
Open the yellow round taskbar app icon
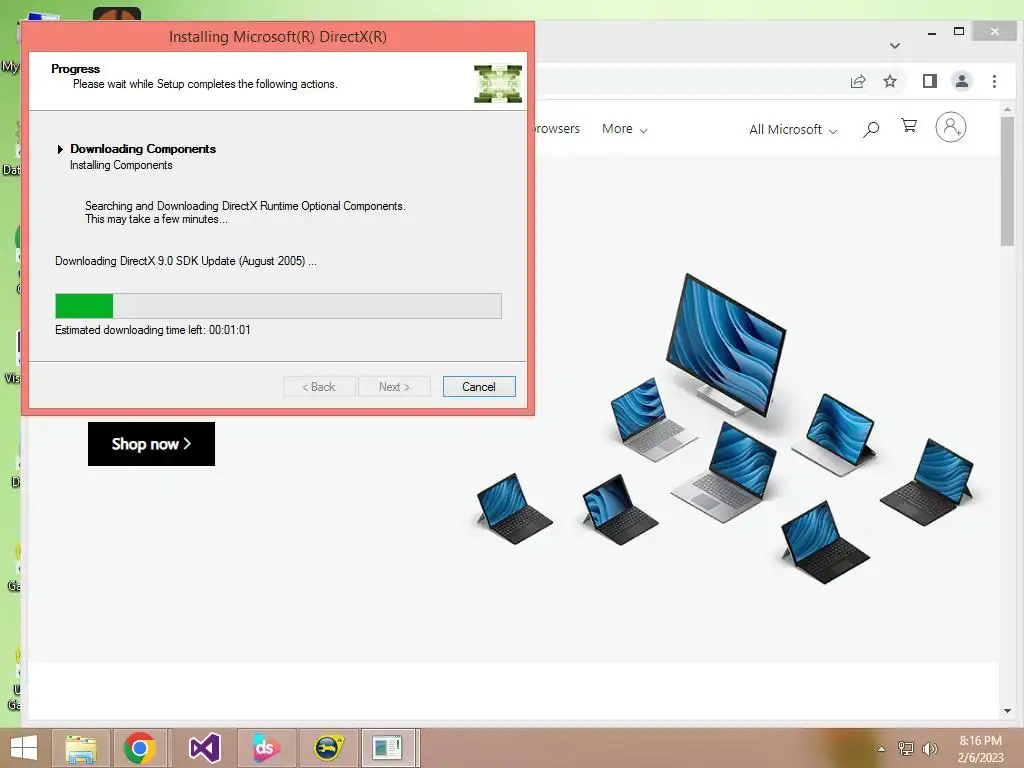click(x=328, y=748)
